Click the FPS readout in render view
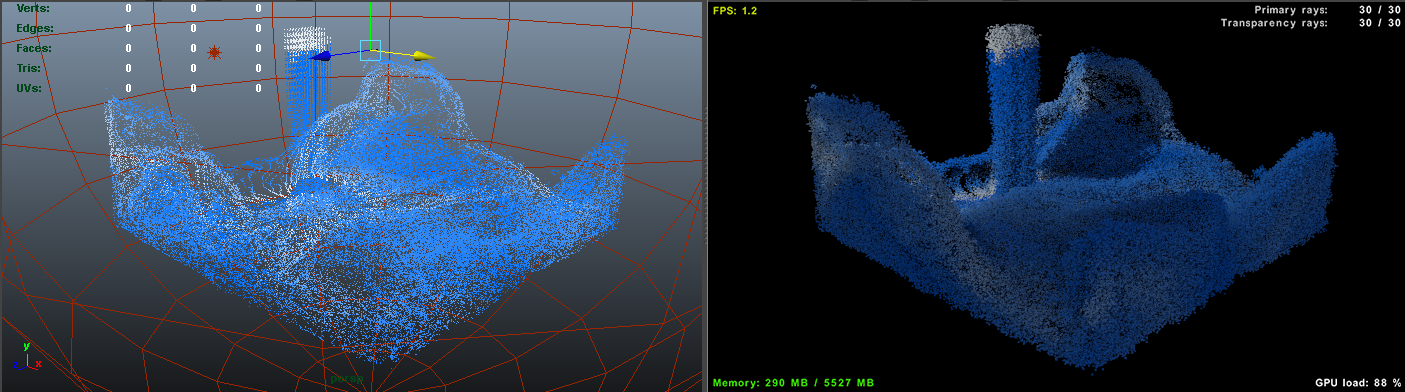 pyautogui.click(x=735, y=10)
